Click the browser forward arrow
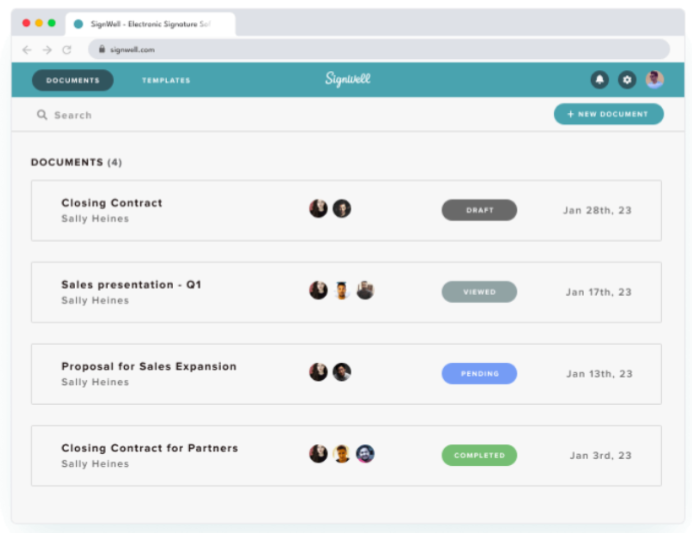The width and height of the screenshot is (692, 541). tap(47, 49)
